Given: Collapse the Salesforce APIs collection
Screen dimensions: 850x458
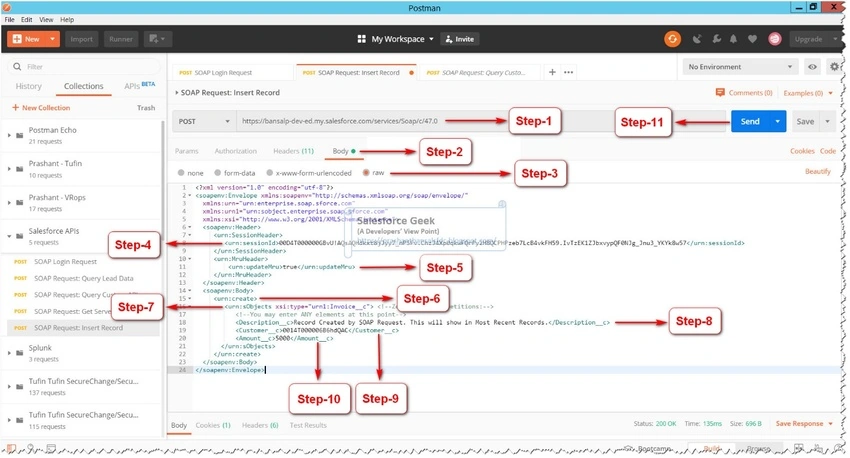Looking at the screenshot, I should (9, 236).
